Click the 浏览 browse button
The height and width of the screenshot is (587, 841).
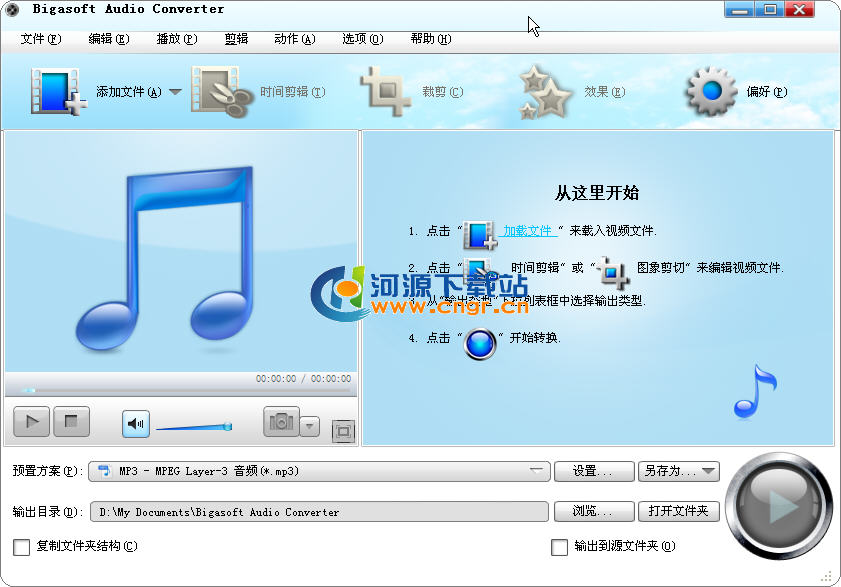[x=594, y=511]
